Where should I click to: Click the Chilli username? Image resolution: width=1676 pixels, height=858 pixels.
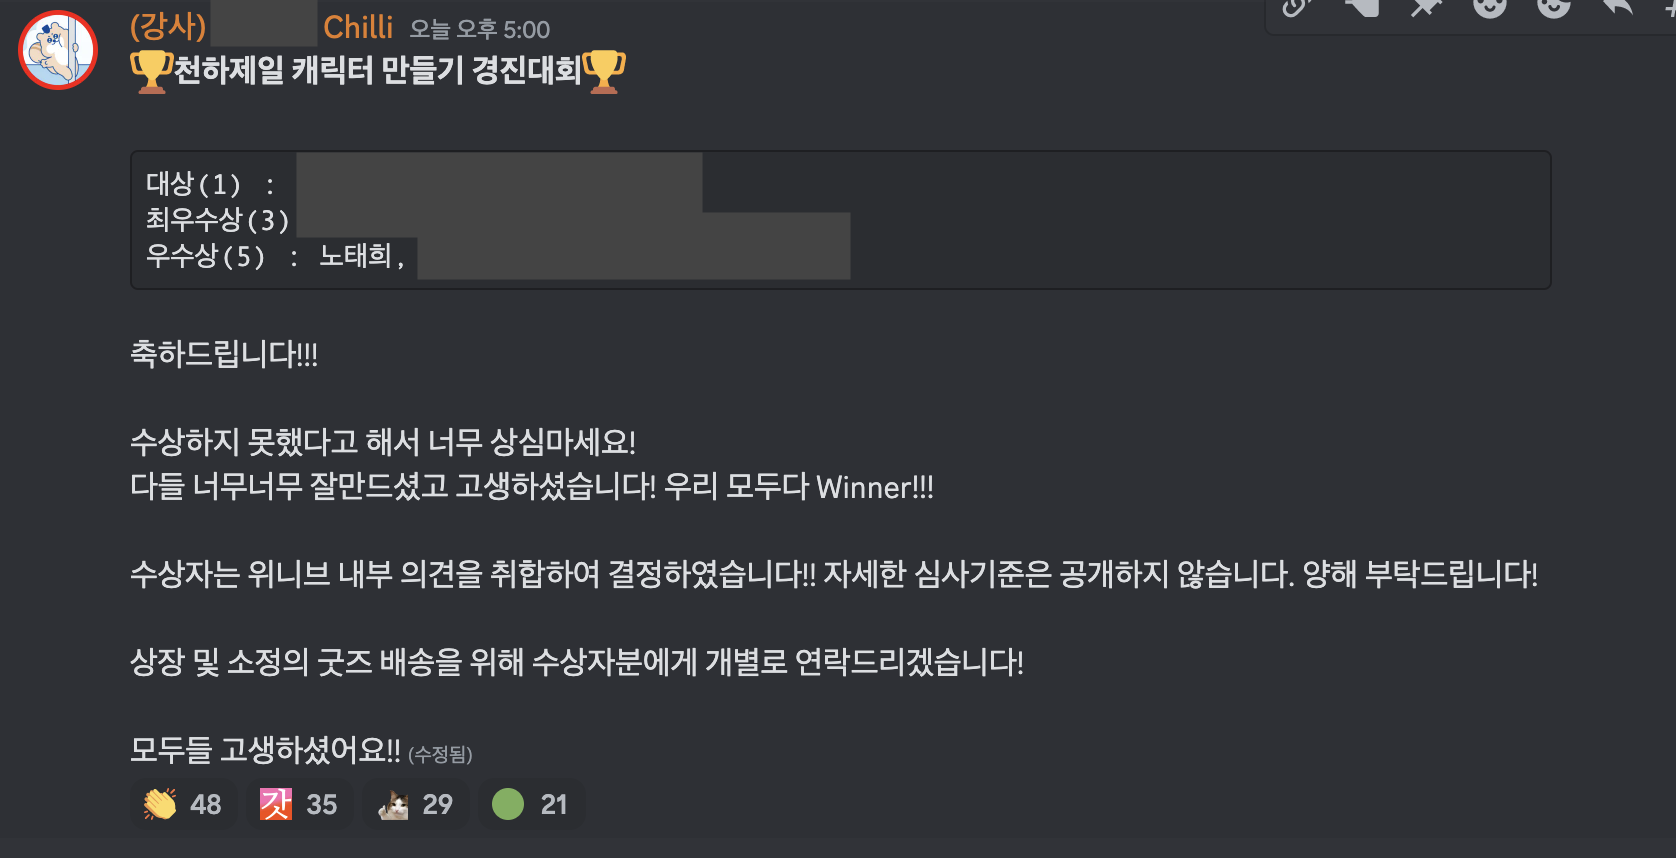[358, 27]
